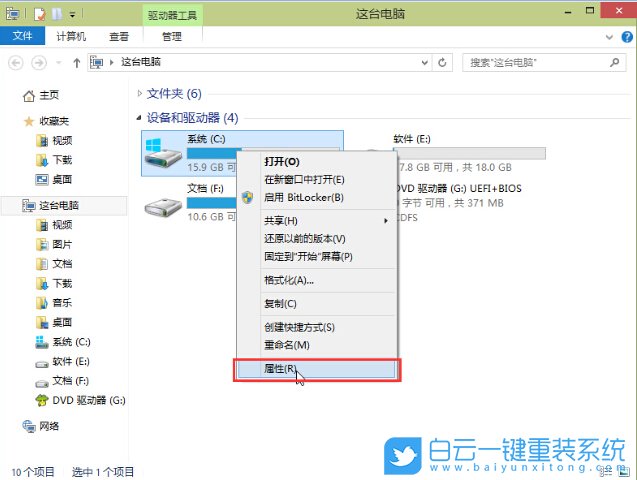Click the New Folder icon in title bar

pos(56,14)
